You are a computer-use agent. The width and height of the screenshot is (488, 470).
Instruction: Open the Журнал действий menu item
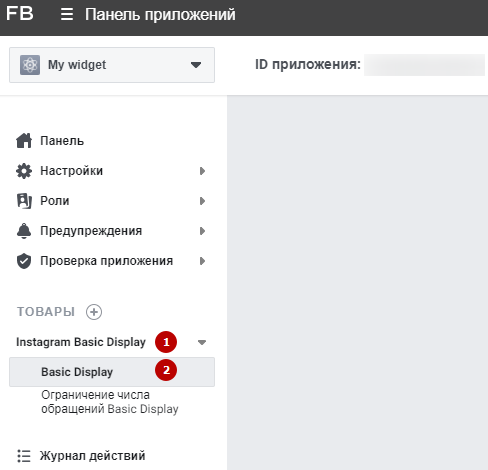pos(93,456)
